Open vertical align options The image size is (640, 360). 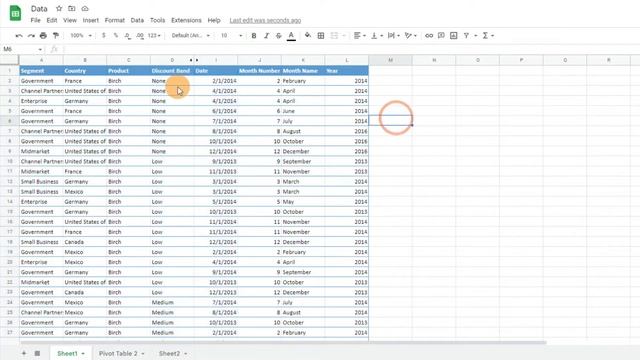376,36
